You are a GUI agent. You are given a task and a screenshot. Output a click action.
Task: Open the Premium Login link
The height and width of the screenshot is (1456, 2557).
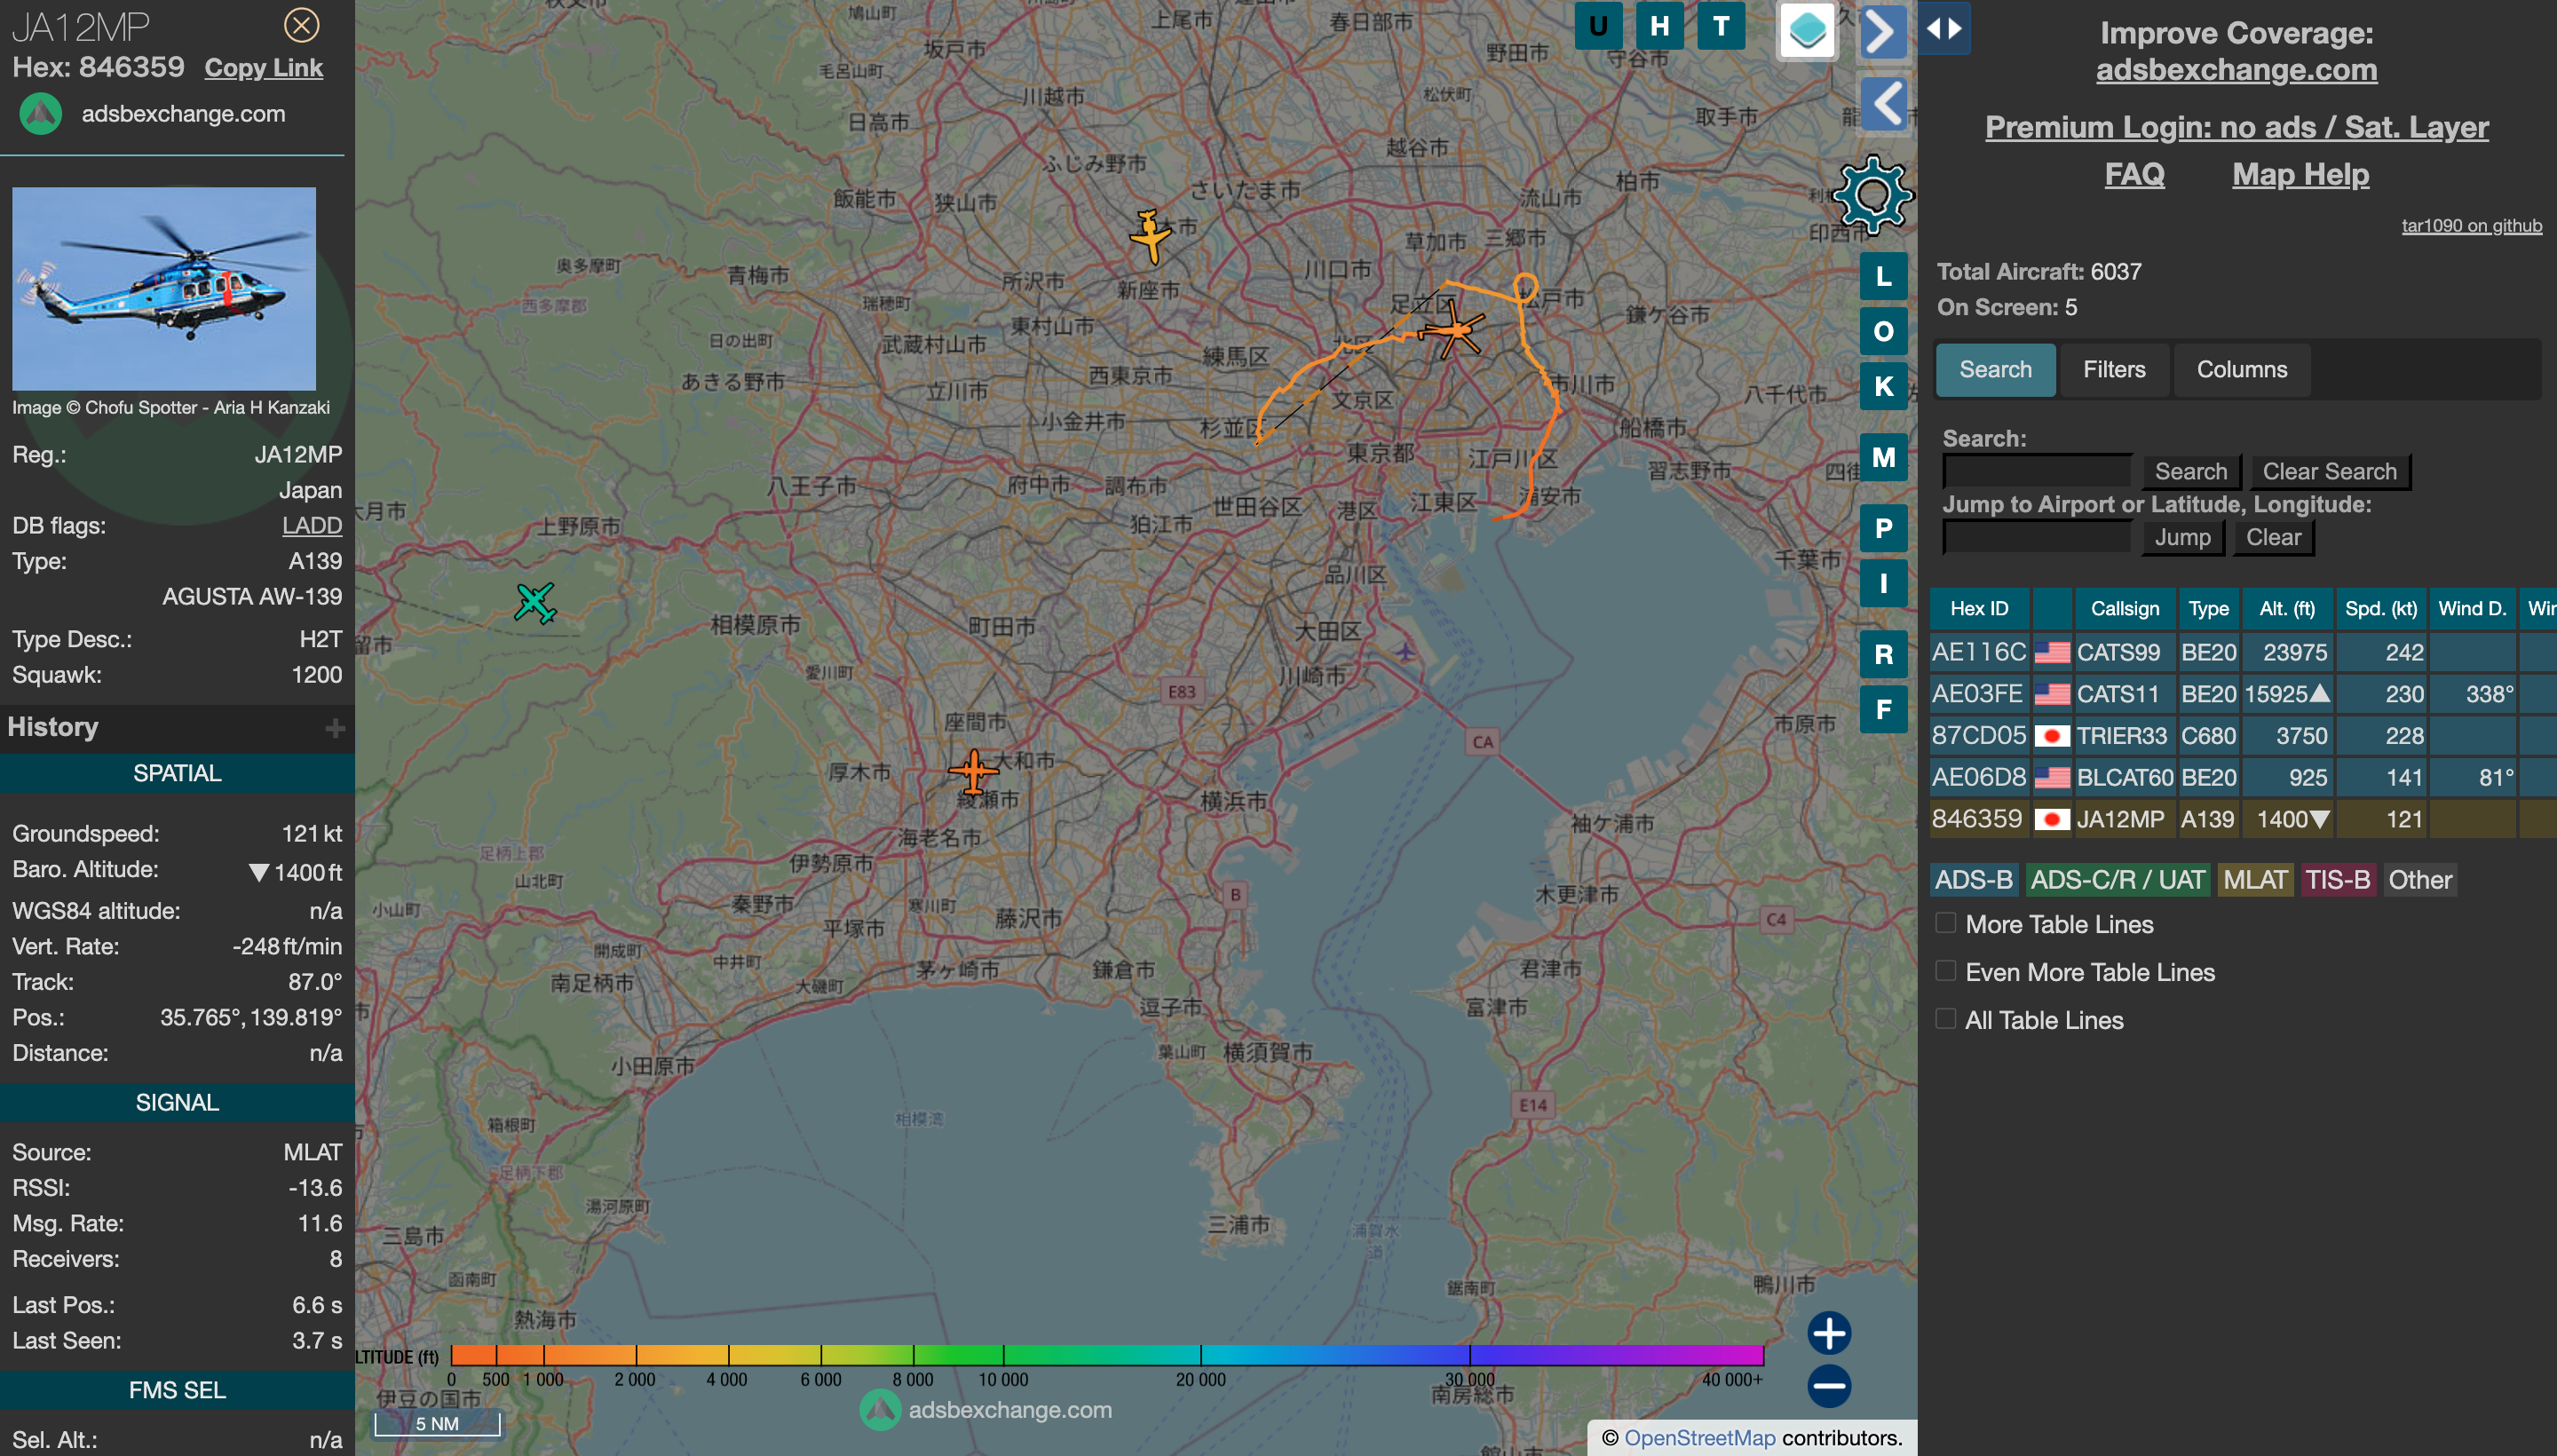coord(2236,127)
